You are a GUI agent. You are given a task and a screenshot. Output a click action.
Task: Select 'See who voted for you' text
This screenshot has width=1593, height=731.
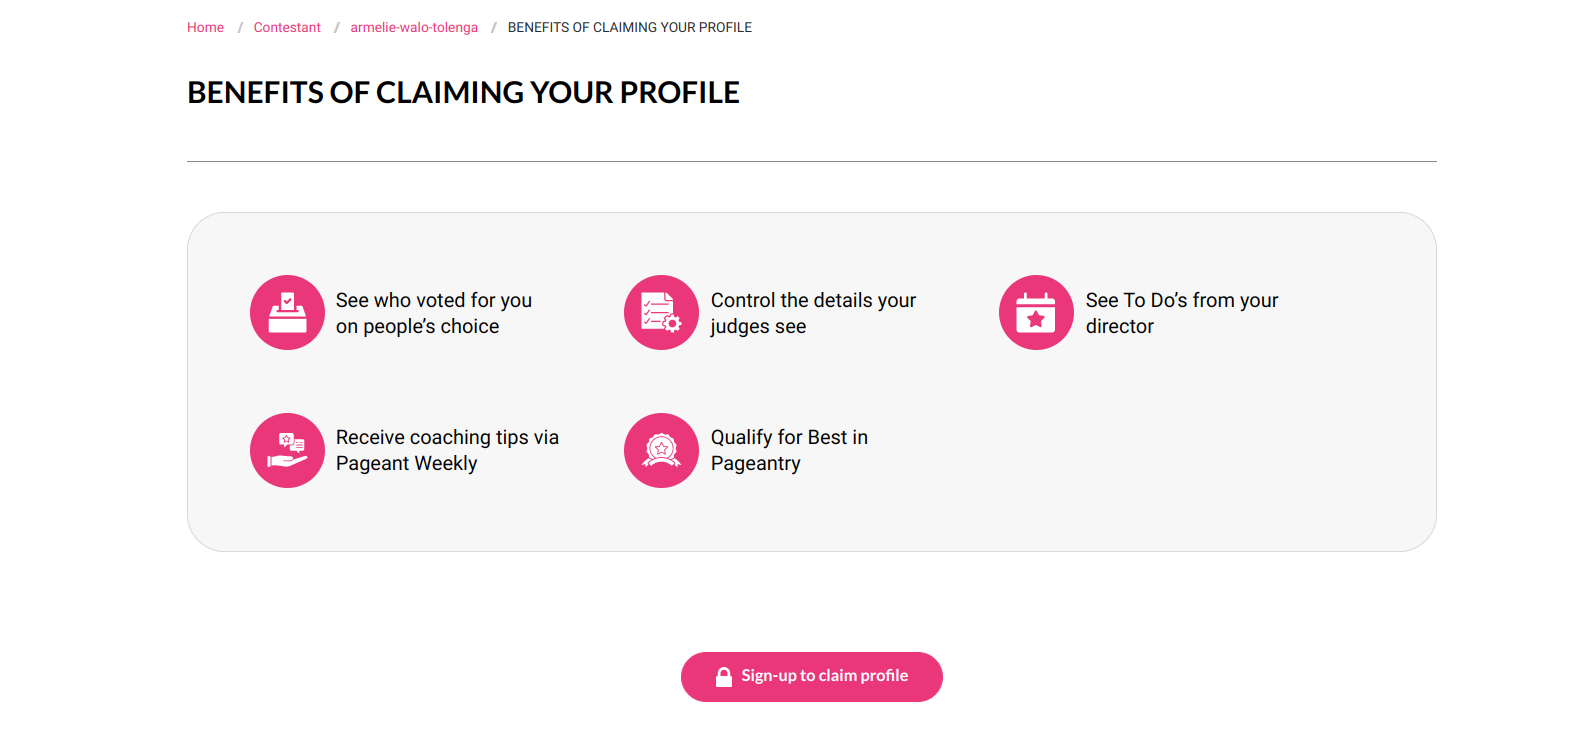434,300
